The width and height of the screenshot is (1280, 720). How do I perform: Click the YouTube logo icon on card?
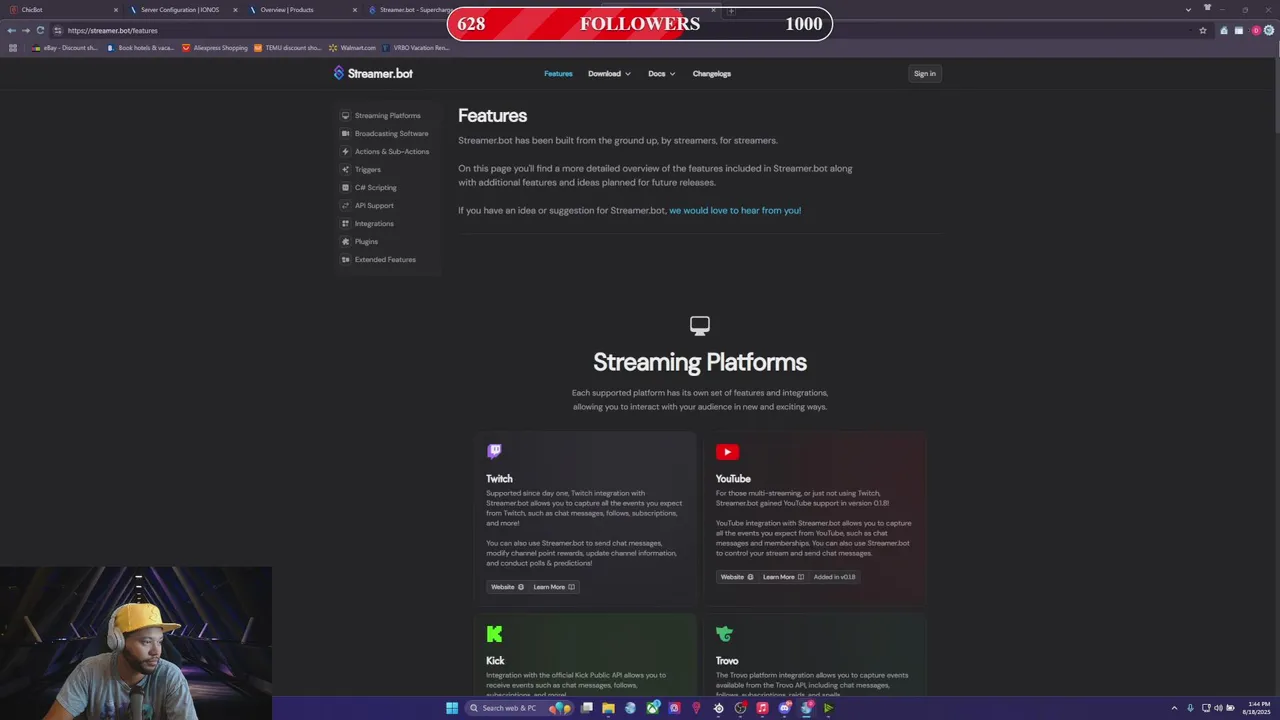727,452
